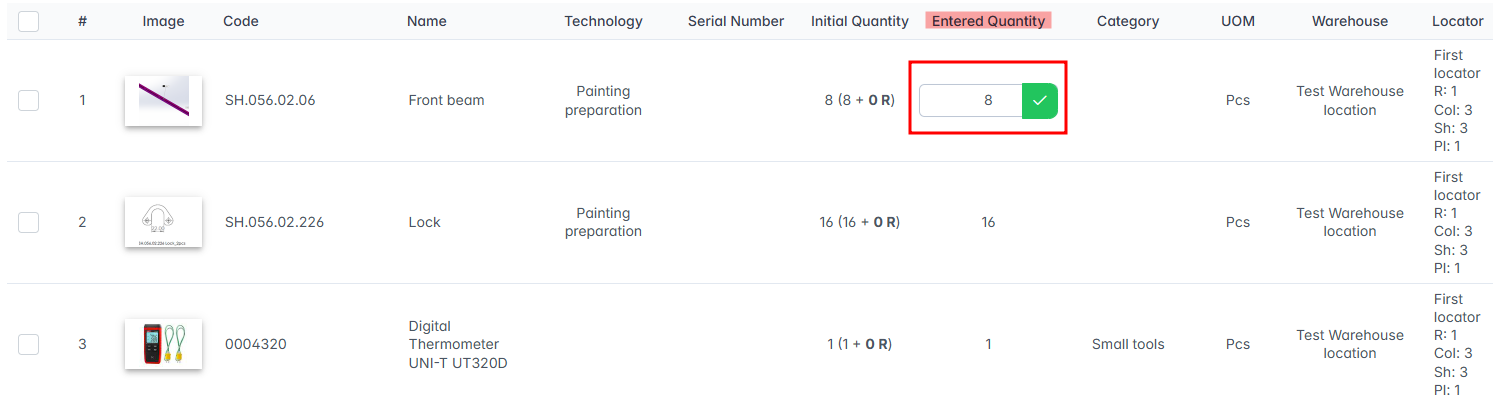Click the Technology column header
The height and width of the screenshot is (405, 1493).
point(603,21)
